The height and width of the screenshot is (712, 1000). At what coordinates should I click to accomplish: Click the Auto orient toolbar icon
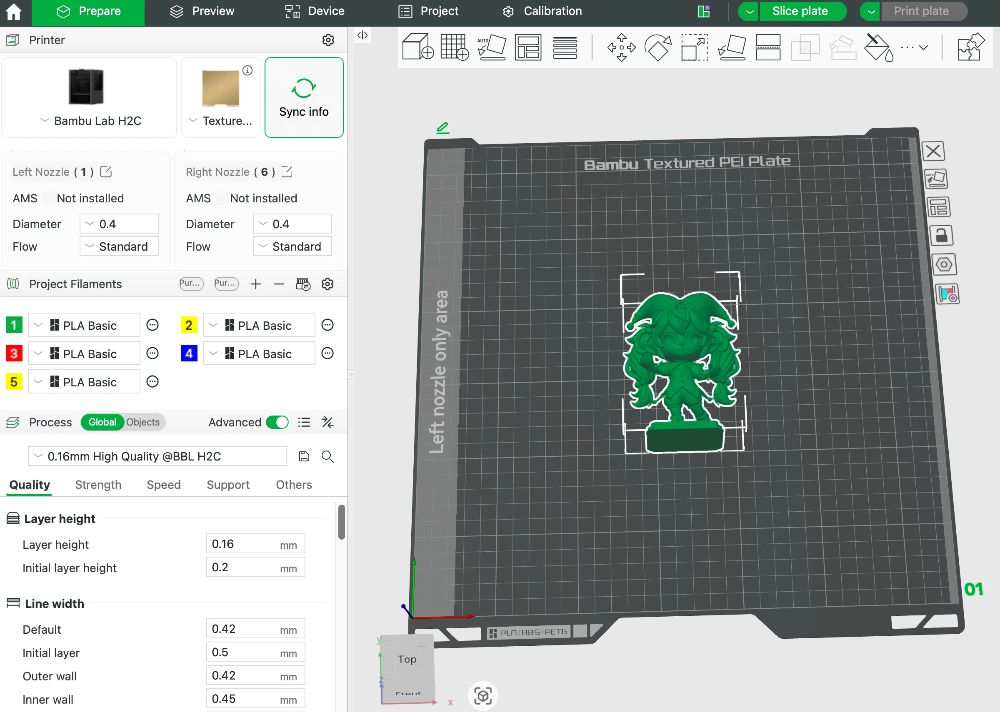pos(491,47)
